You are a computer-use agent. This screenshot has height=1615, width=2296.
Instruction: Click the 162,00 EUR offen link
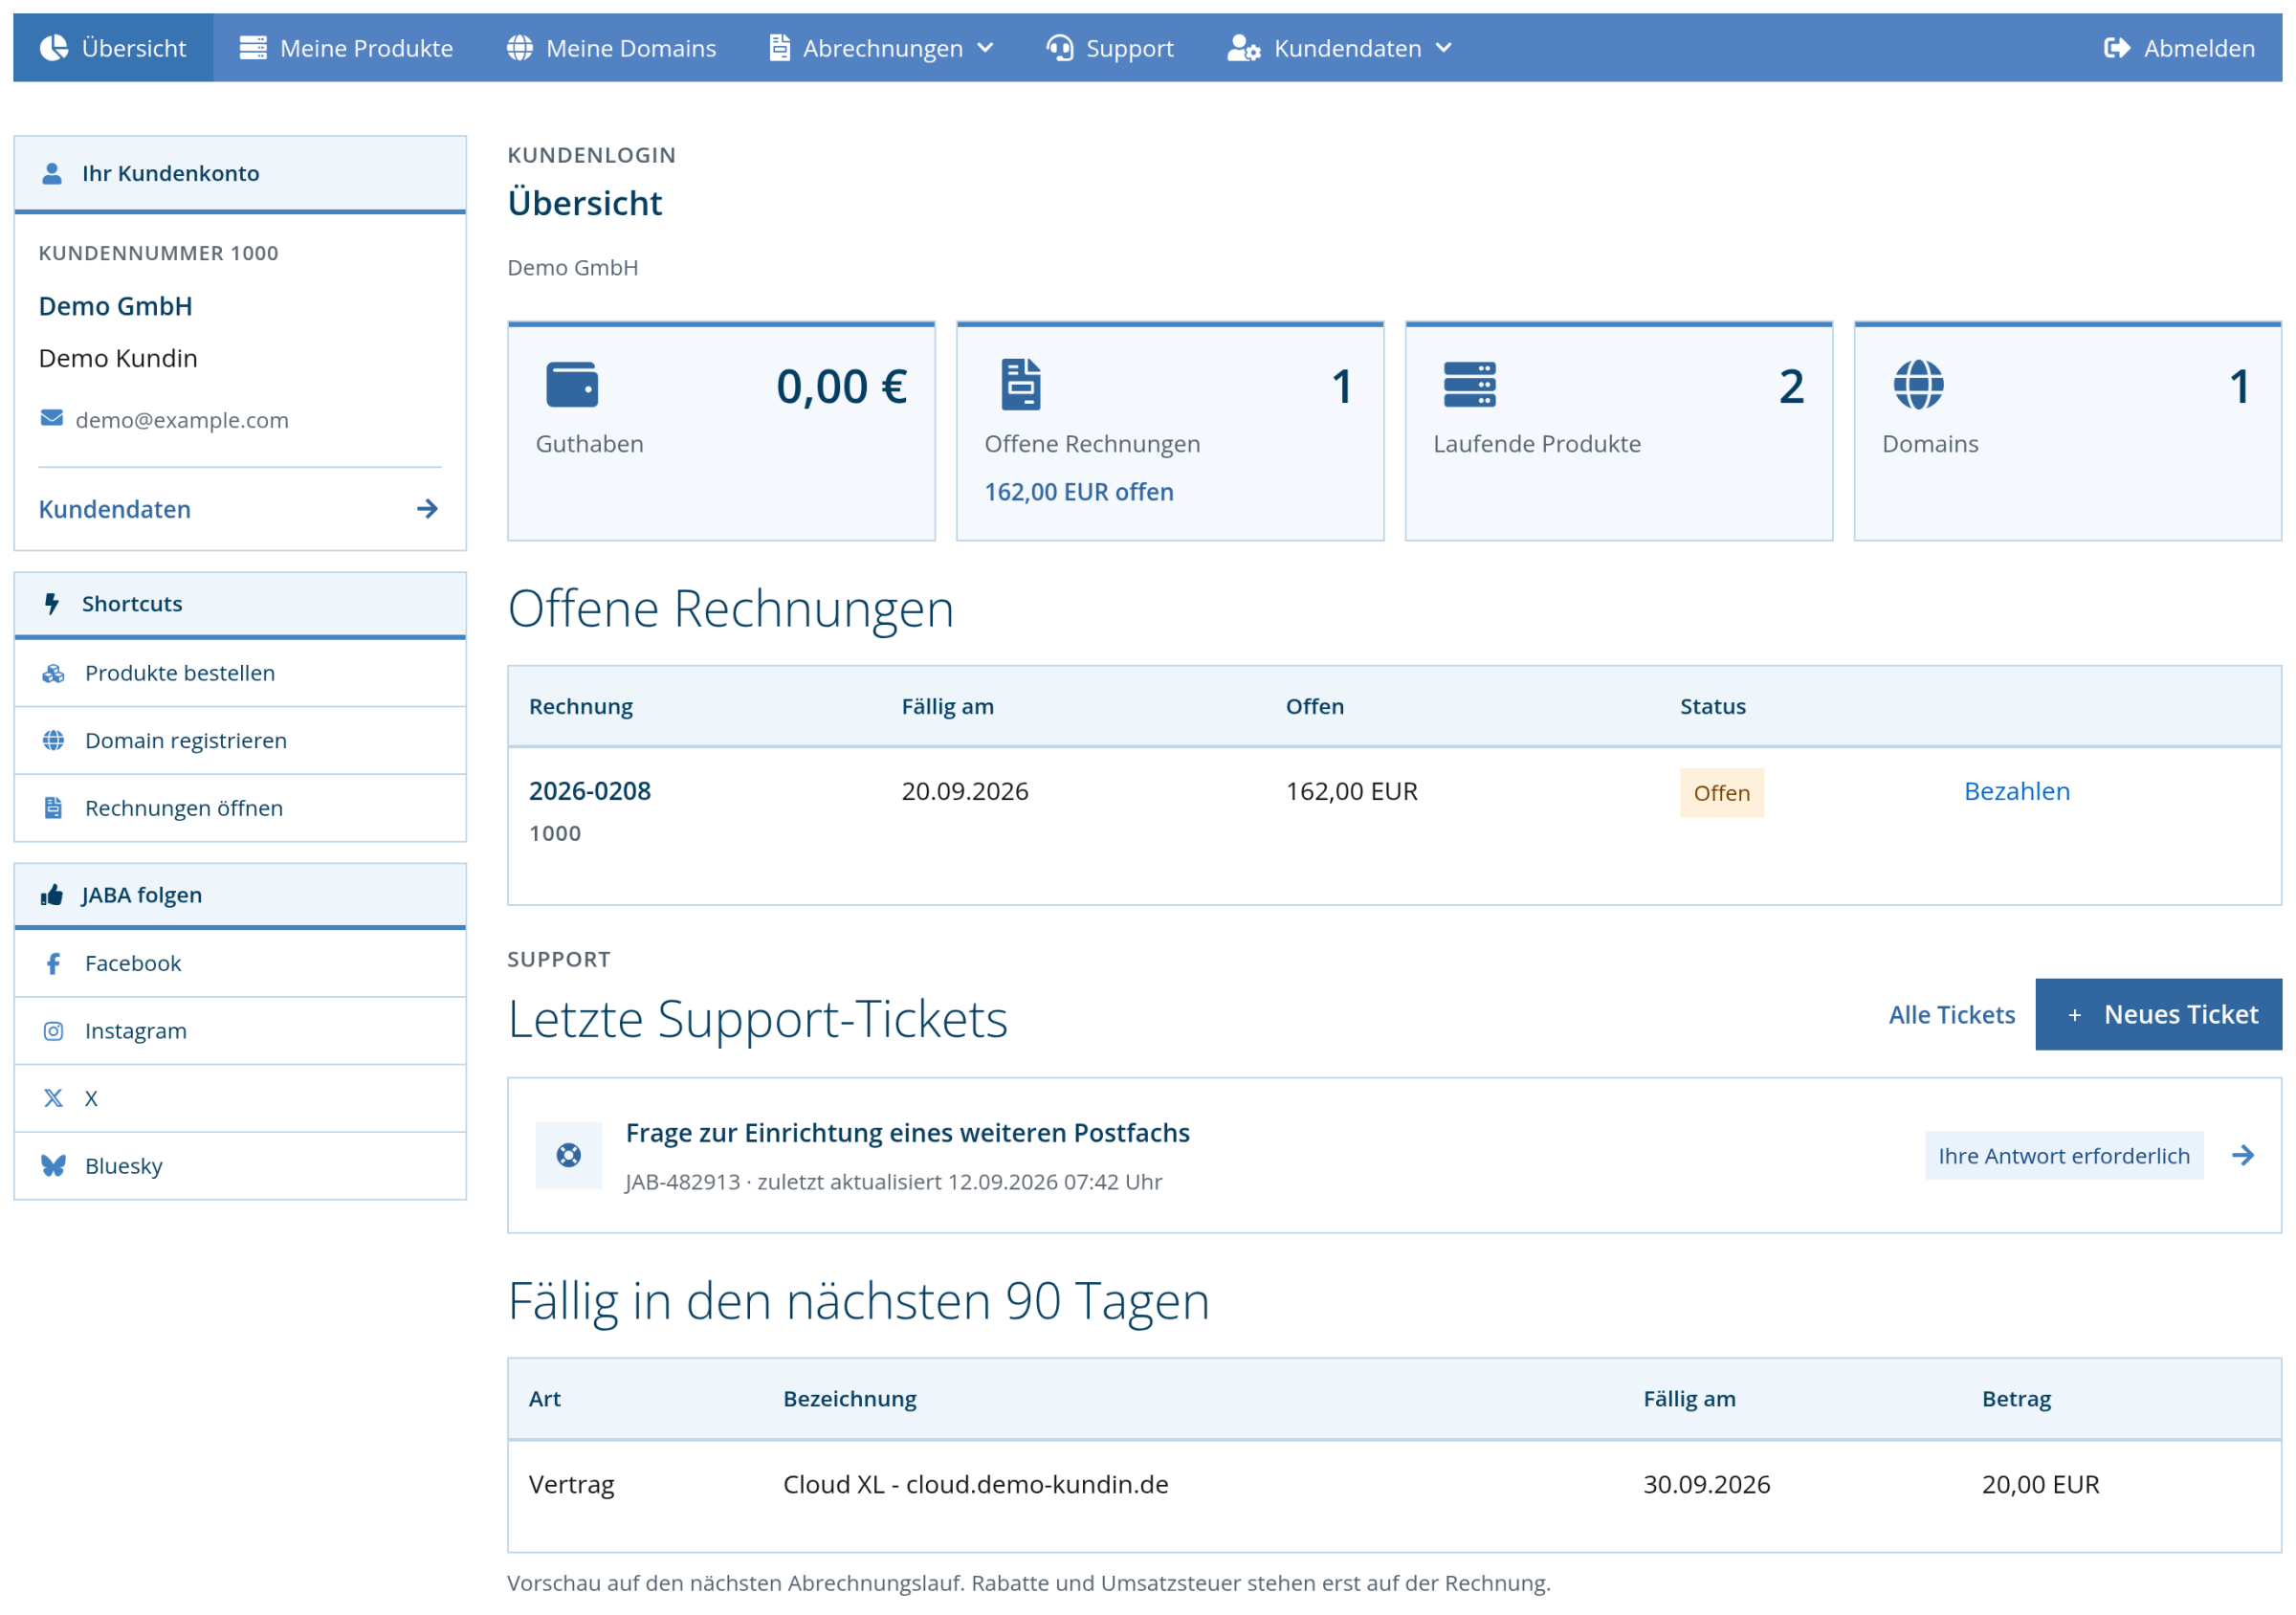[1079, 492]
